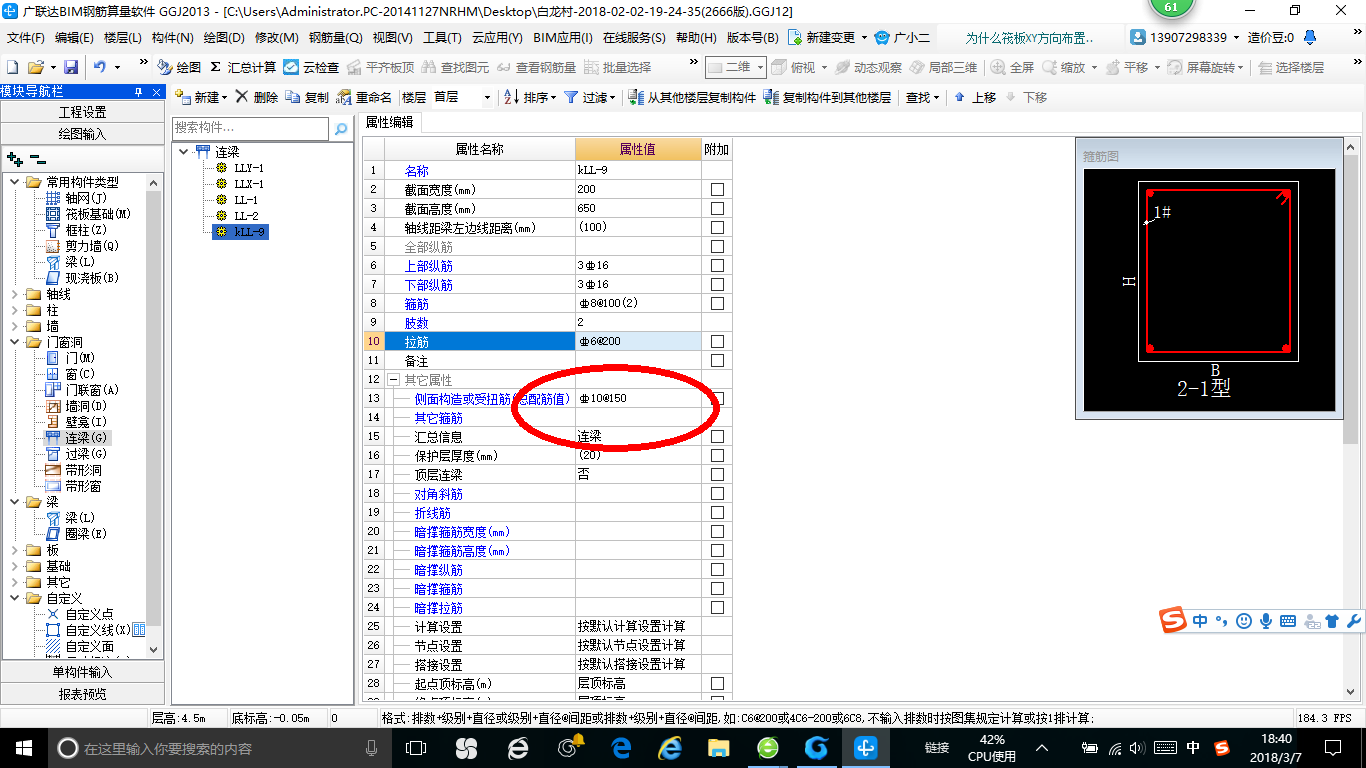Launch 云检查 cloud check

311,67
